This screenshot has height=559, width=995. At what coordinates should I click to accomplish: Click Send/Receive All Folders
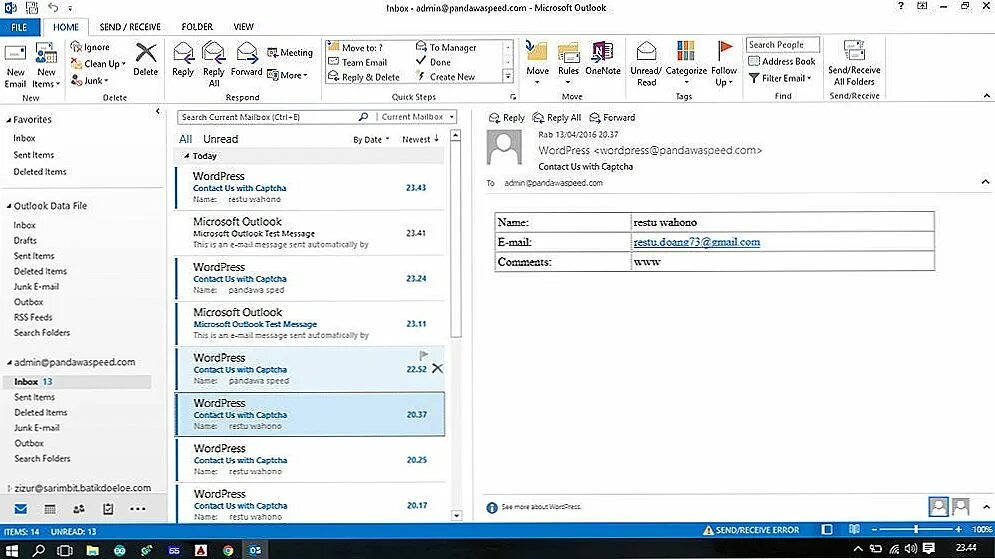854,64
